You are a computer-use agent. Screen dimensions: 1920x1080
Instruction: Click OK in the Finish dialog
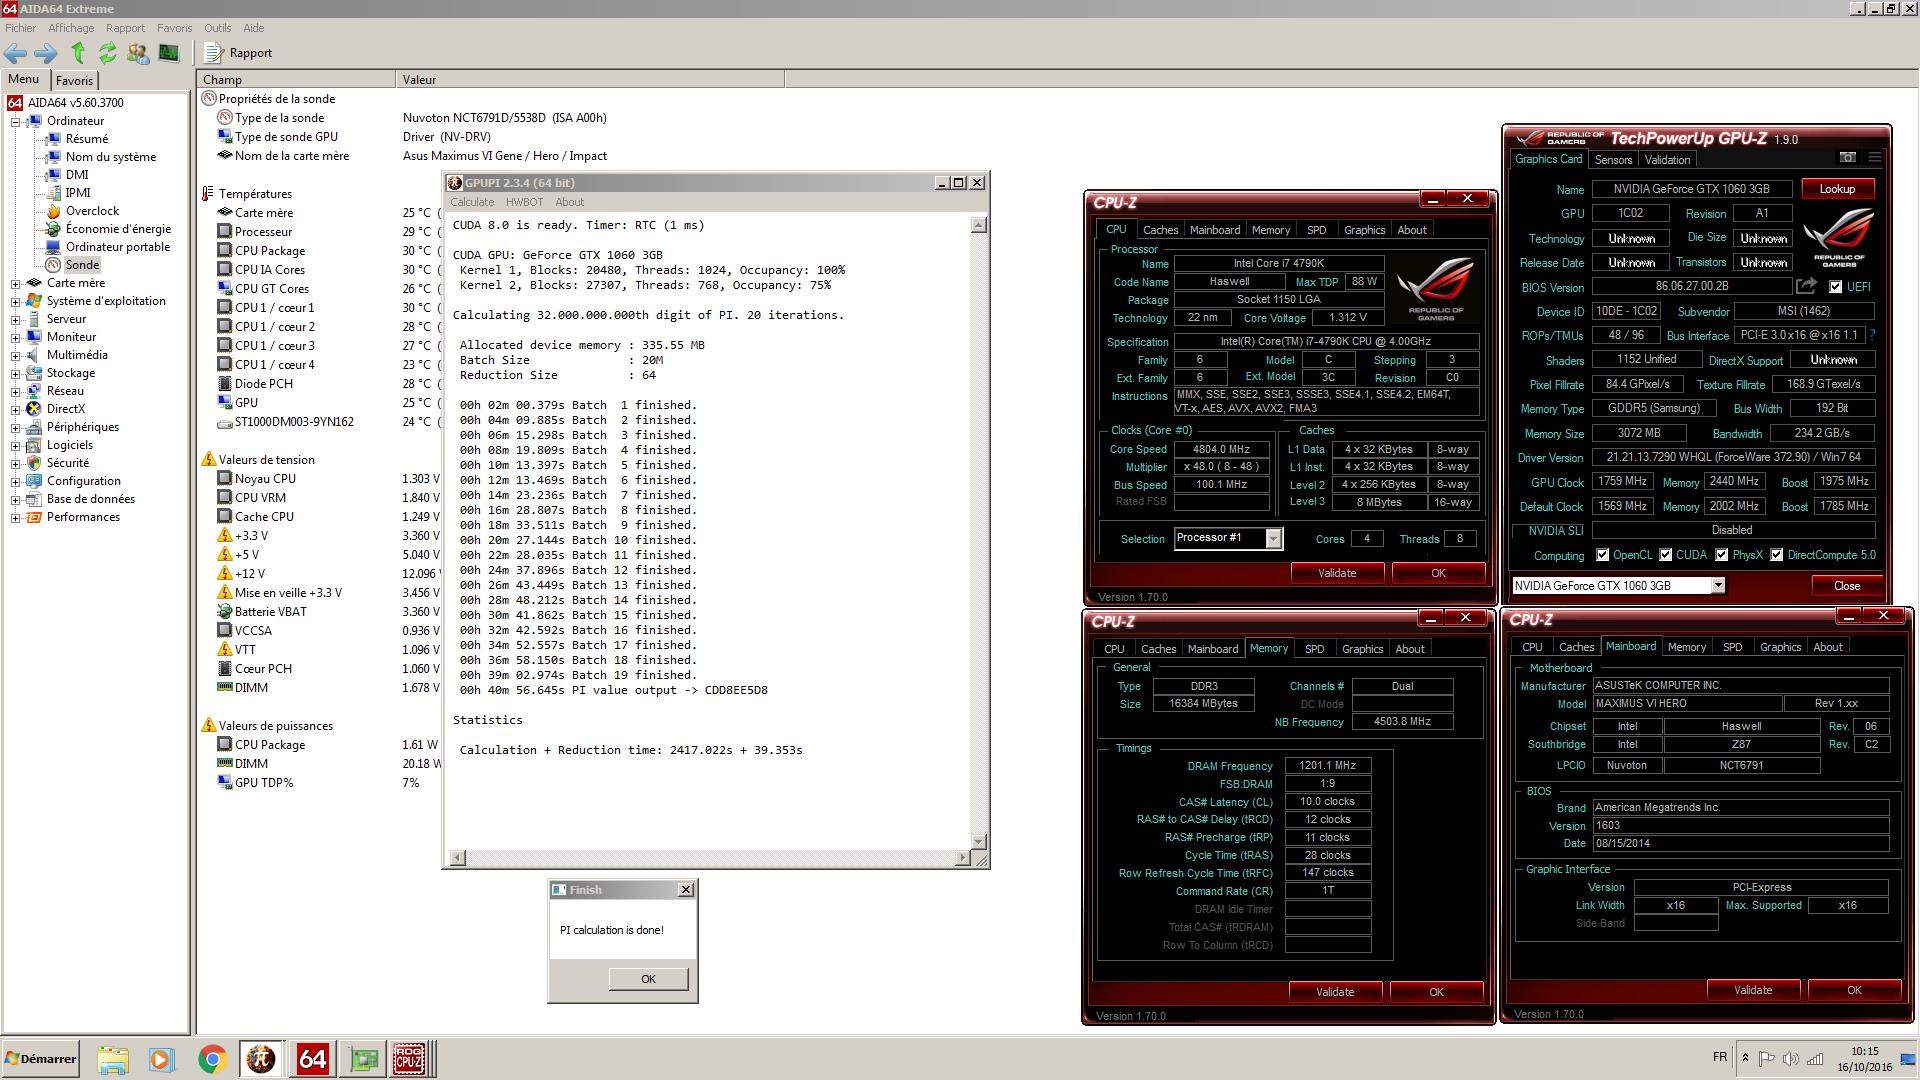[x=648, y=979]
